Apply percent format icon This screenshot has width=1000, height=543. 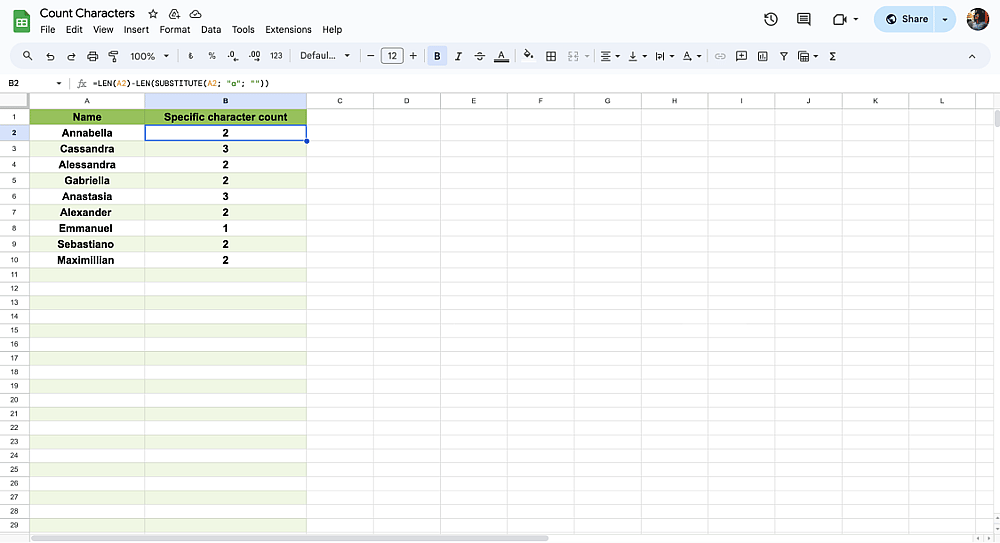click(x=212, y=56)
